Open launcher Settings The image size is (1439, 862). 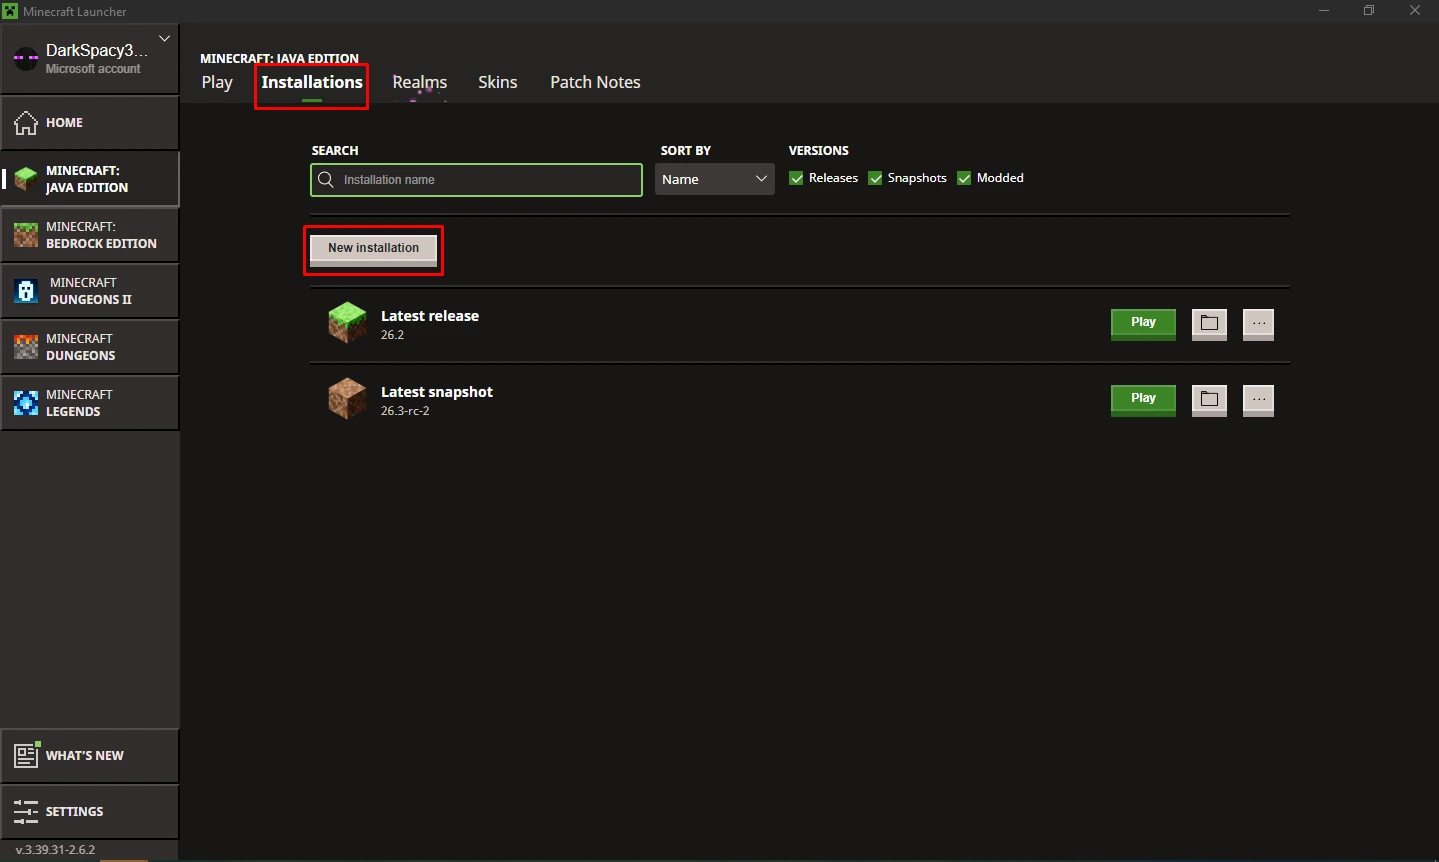90,812
